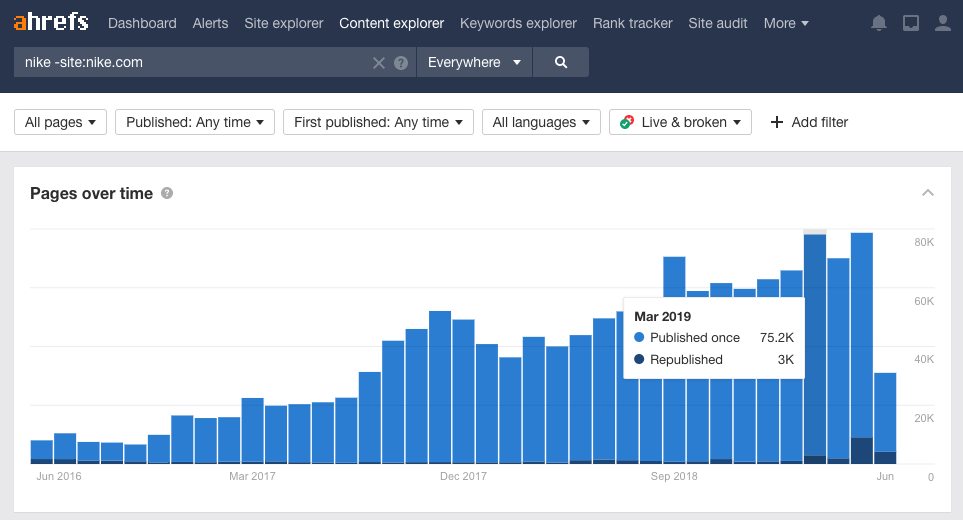Screen dimensions: 963x520
Task: Click Add filter button
Action: click(809, 122)
